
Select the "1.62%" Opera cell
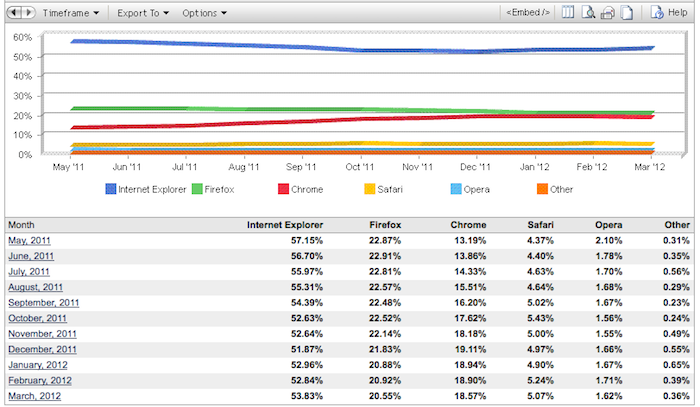[608, 396]
